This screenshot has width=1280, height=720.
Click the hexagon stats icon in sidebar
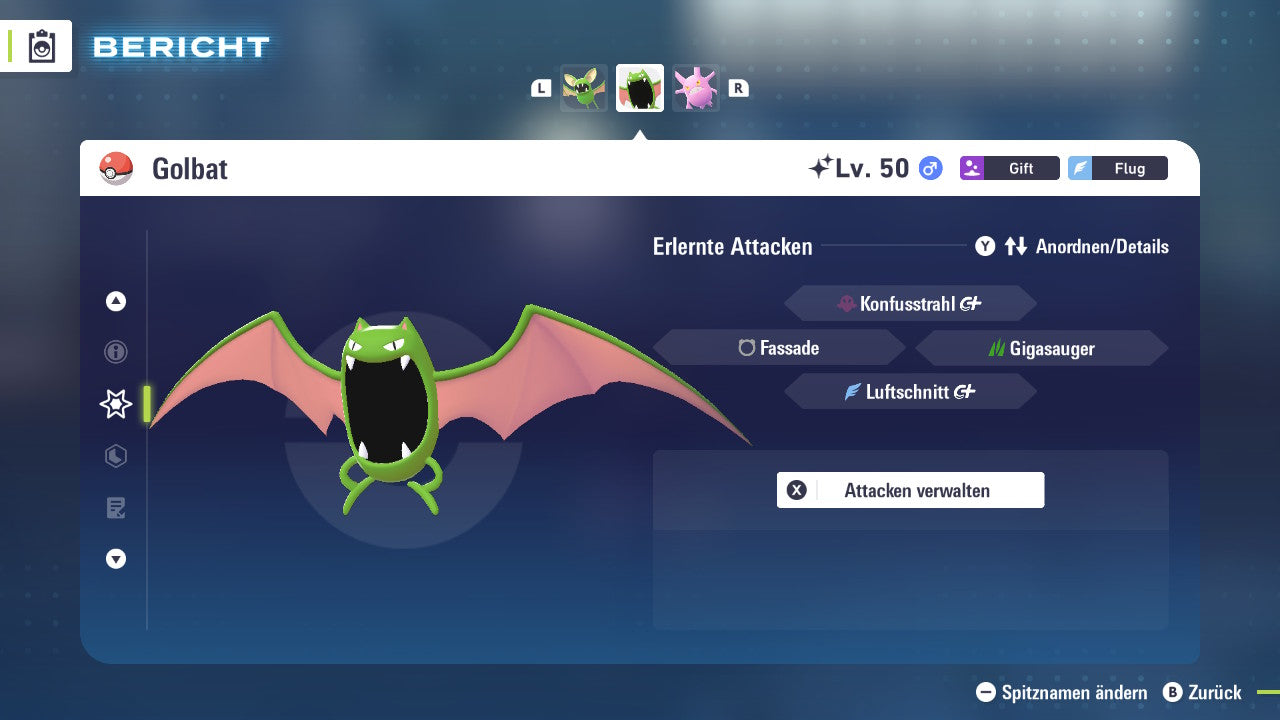click(115, 456)
